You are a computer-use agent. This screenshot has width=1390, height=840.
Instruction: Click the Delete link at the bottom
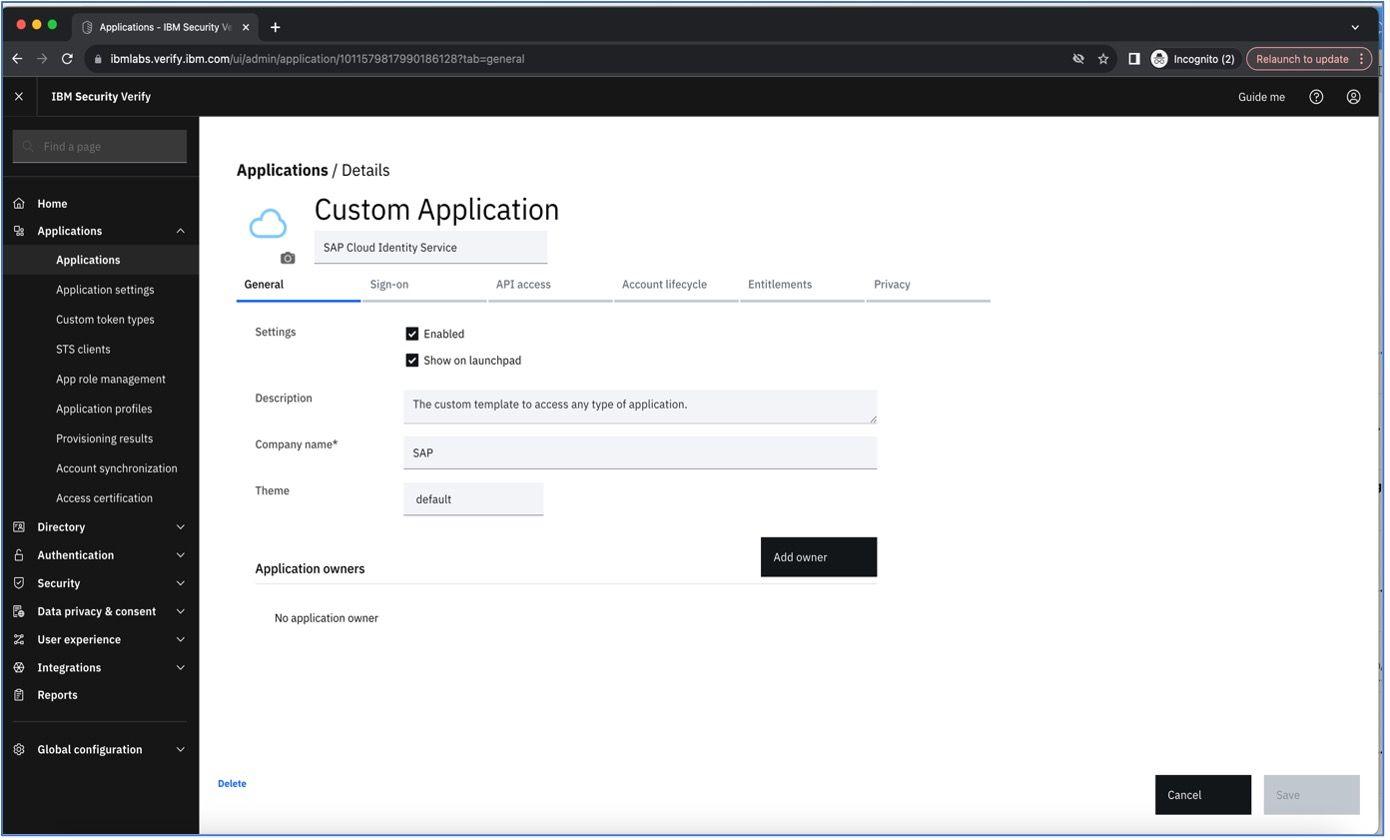(x=231, y=783)
